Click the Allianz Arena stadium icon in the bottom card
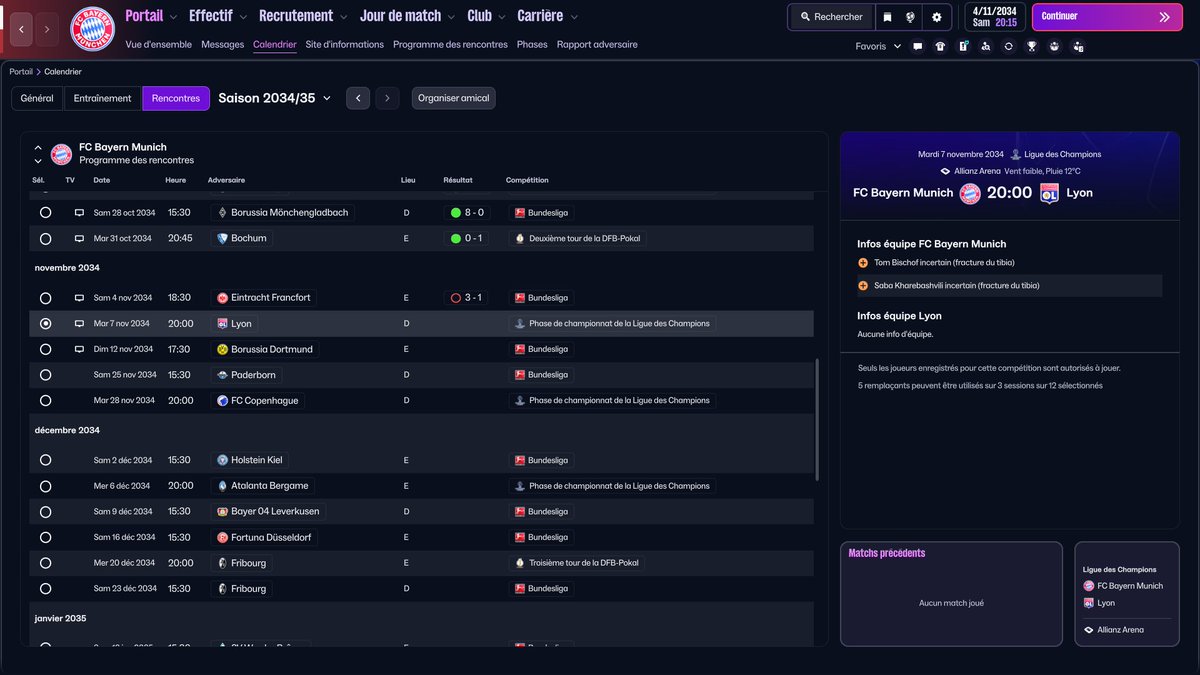 1089,630
